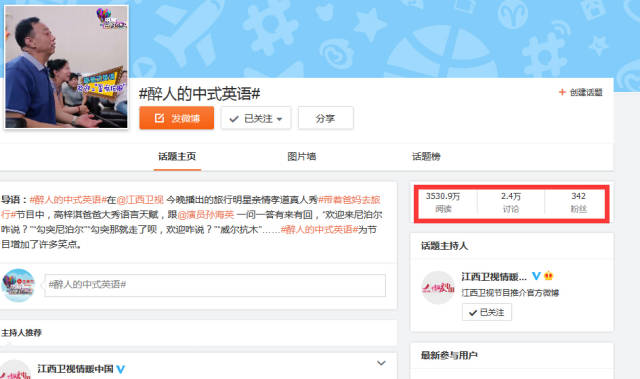Click the first #醉人的中式英语# hashtag in the intro
This screenshot has width=640, height=379.
[68, 199]
